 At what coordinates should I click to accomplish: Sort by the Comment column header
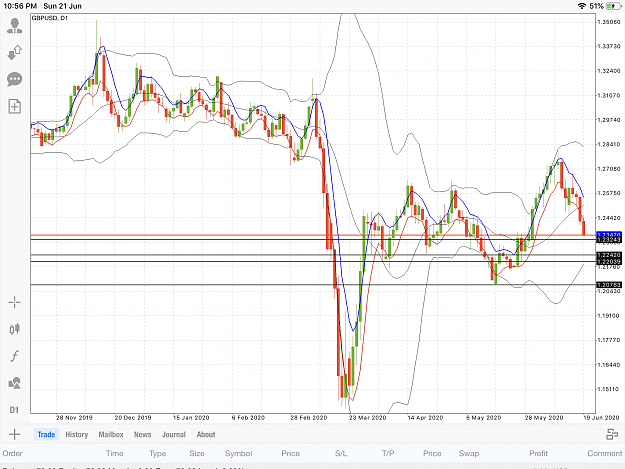point(605,453)
